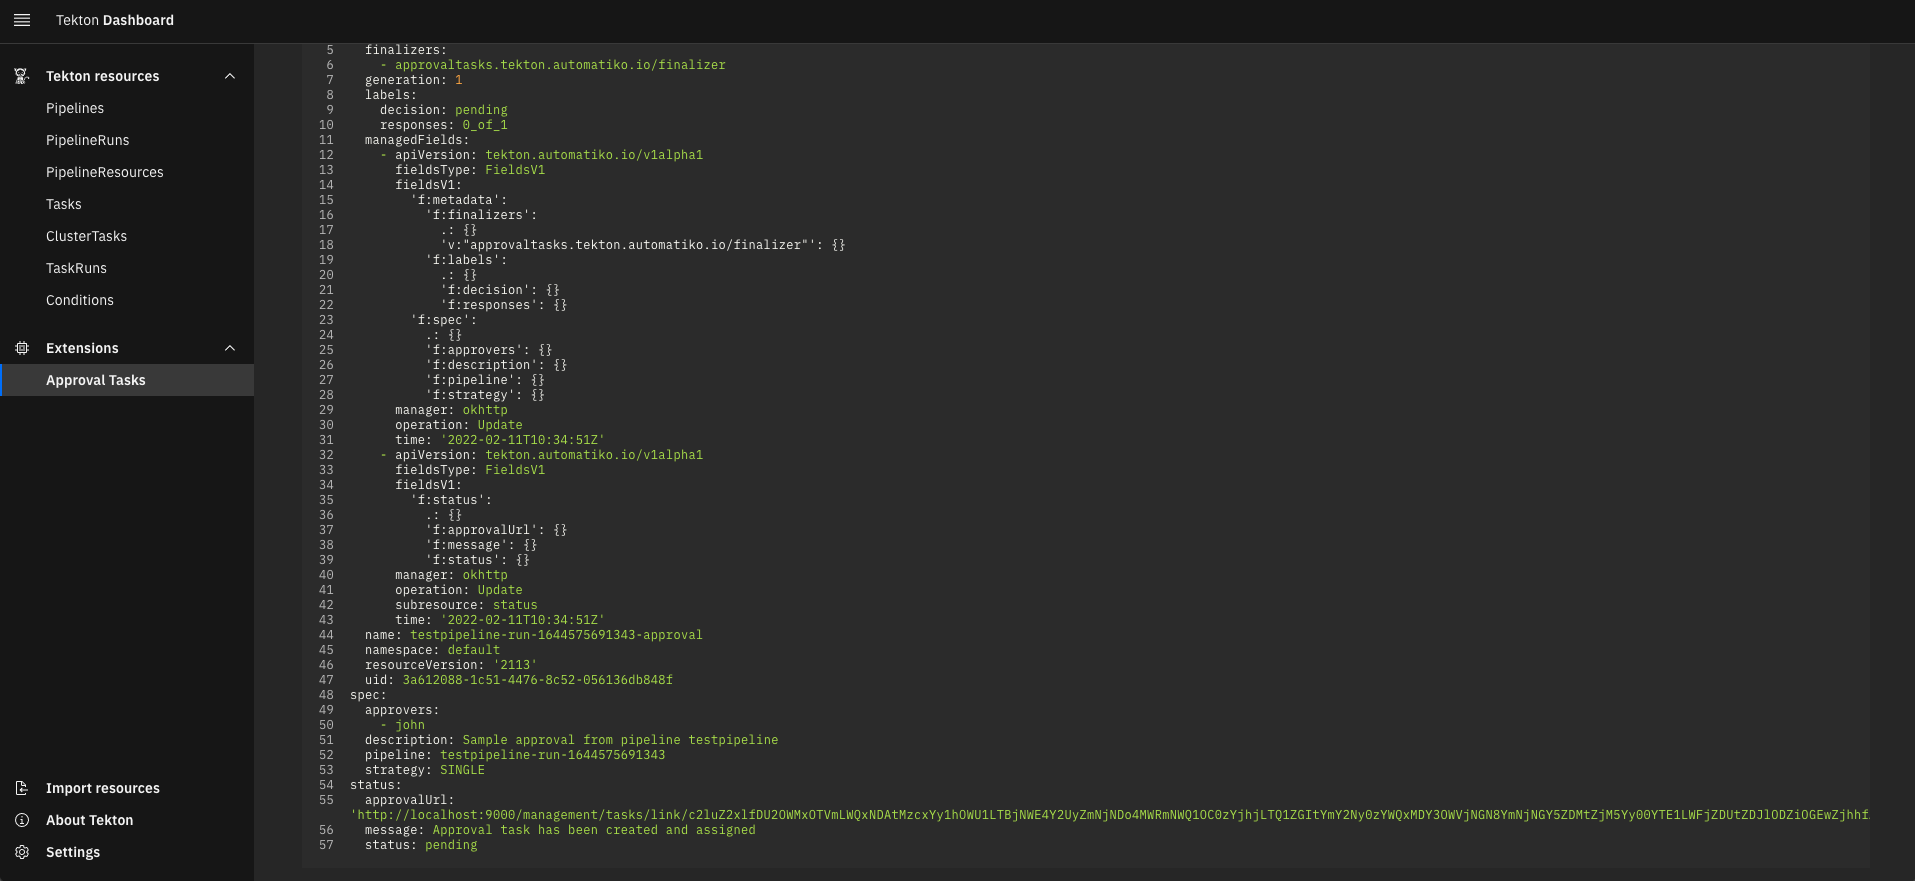Click the apiVersion value on line 12
Viewport: 1915px width, 881px height.
tap(594, 155)
